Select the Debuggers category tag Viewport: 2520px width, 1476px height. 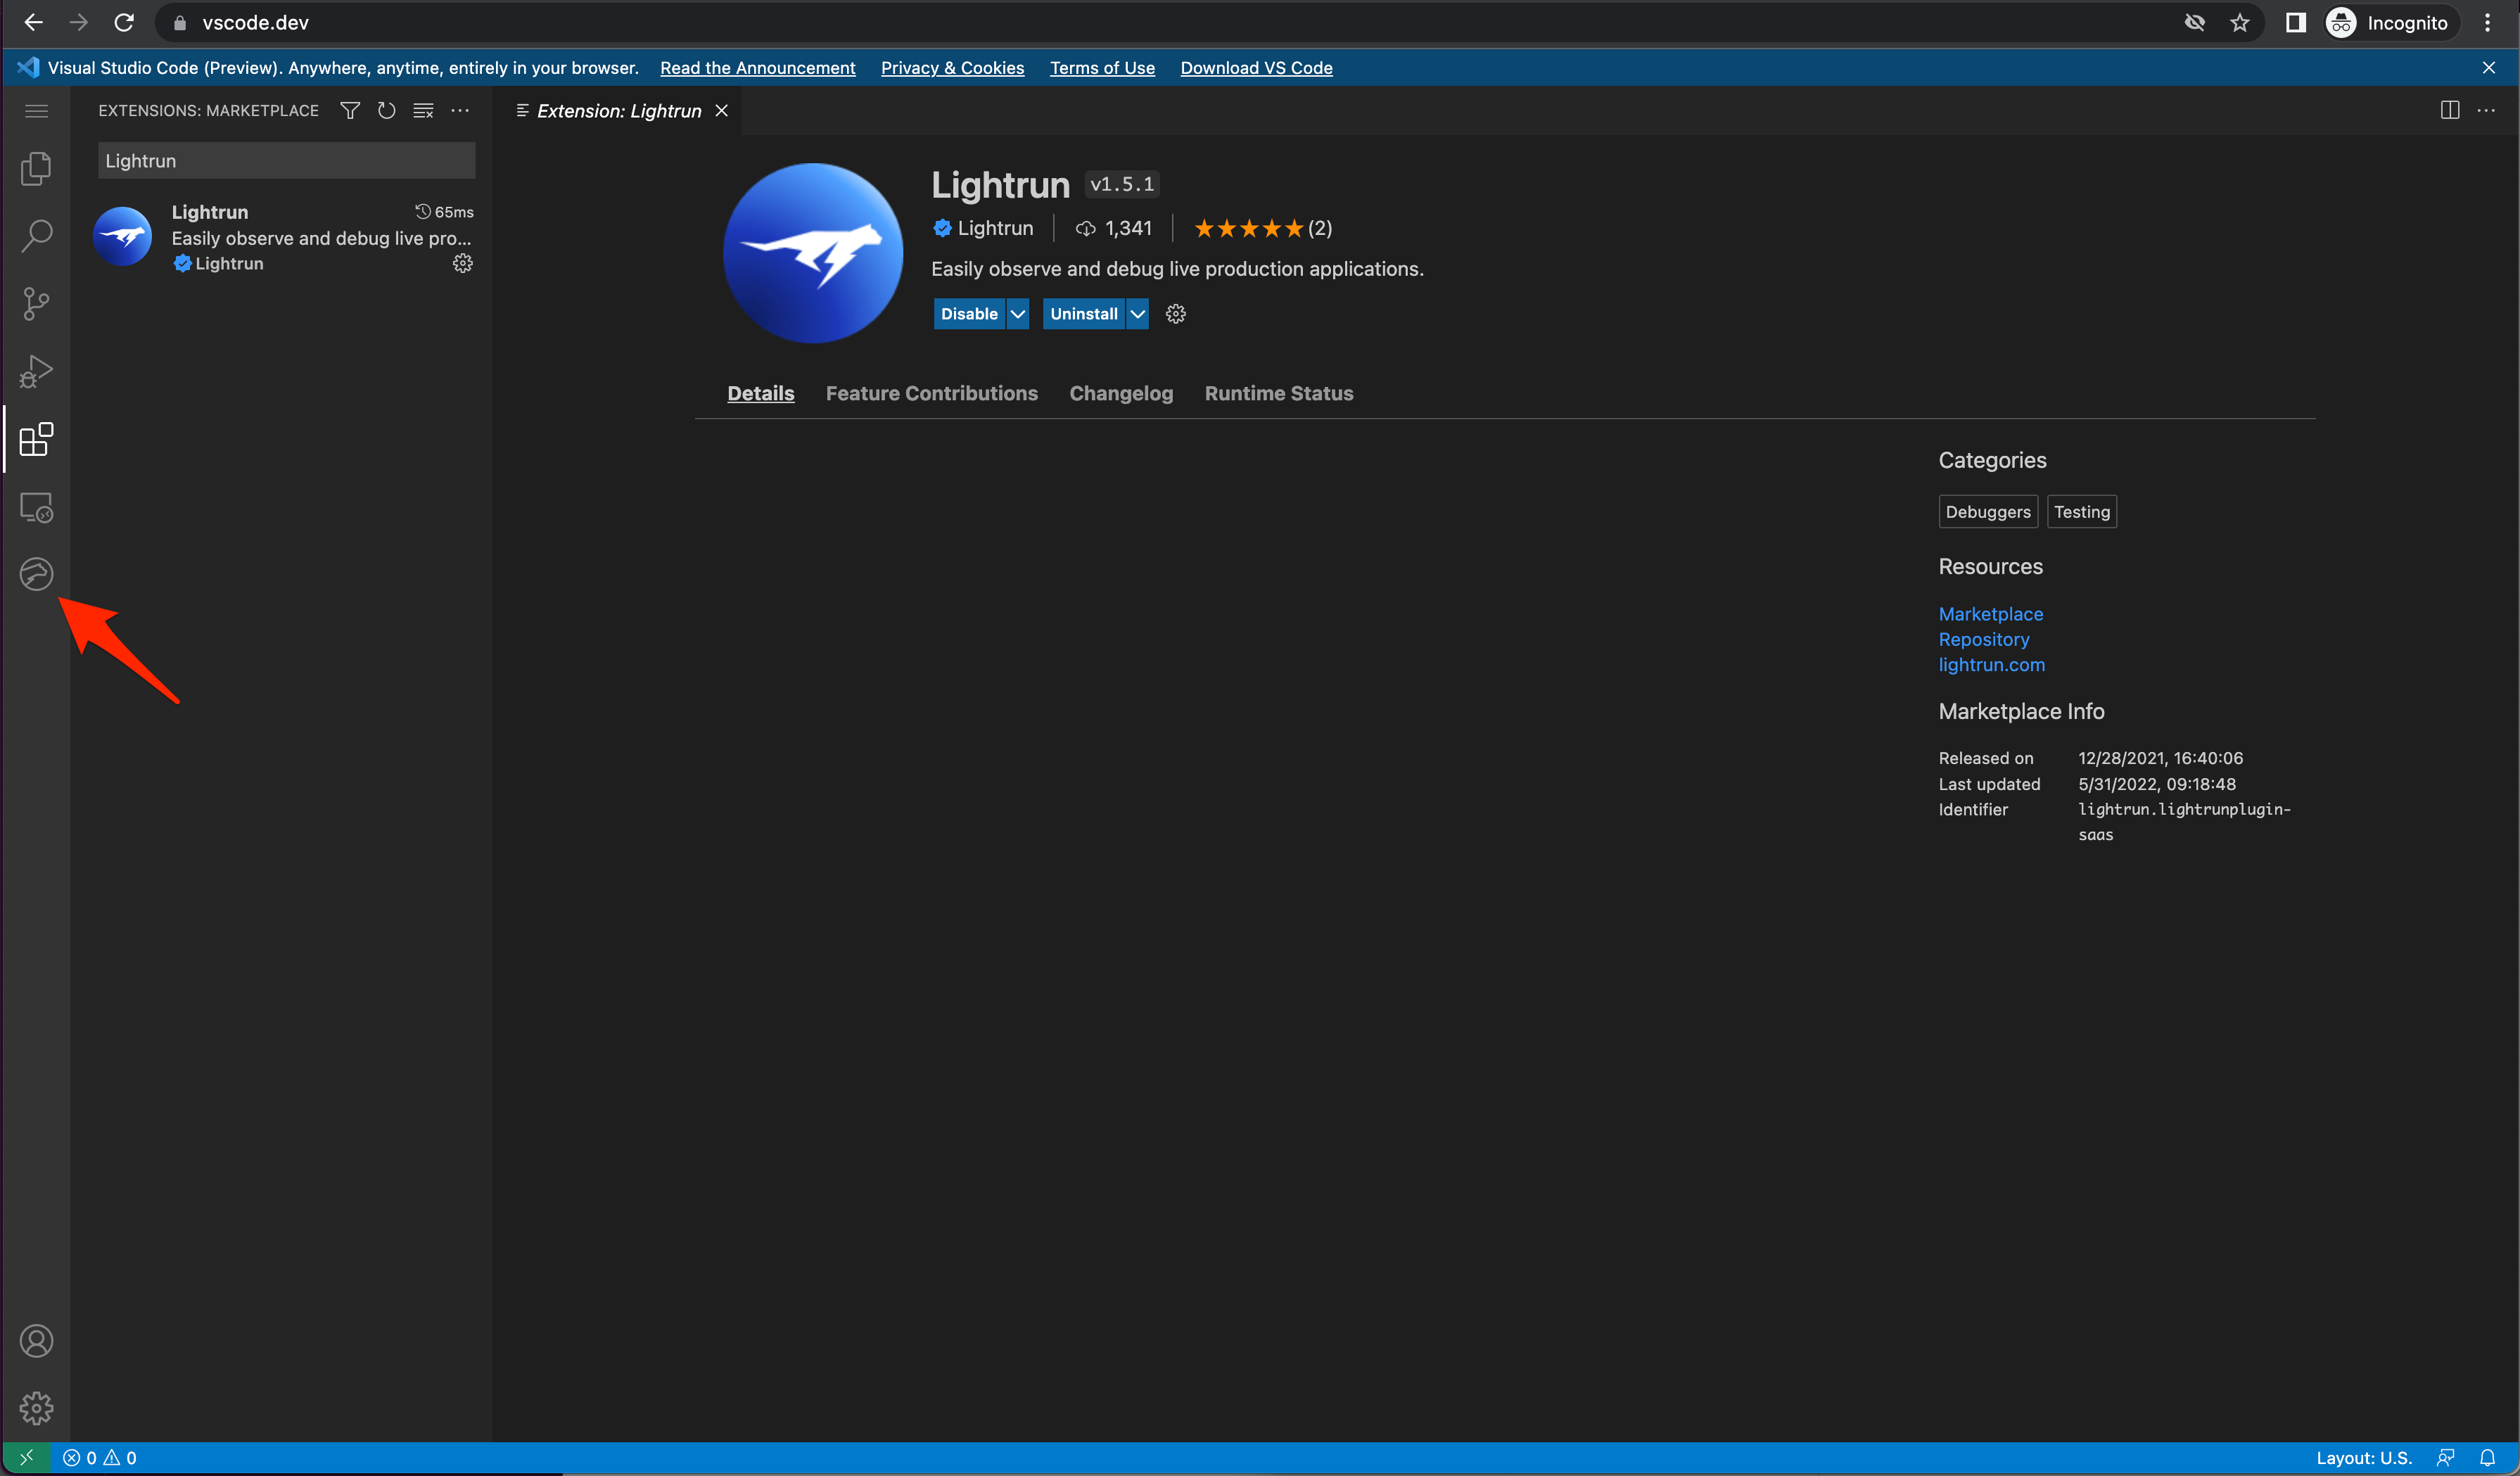pyautogui.click(x=1987, y=512)
